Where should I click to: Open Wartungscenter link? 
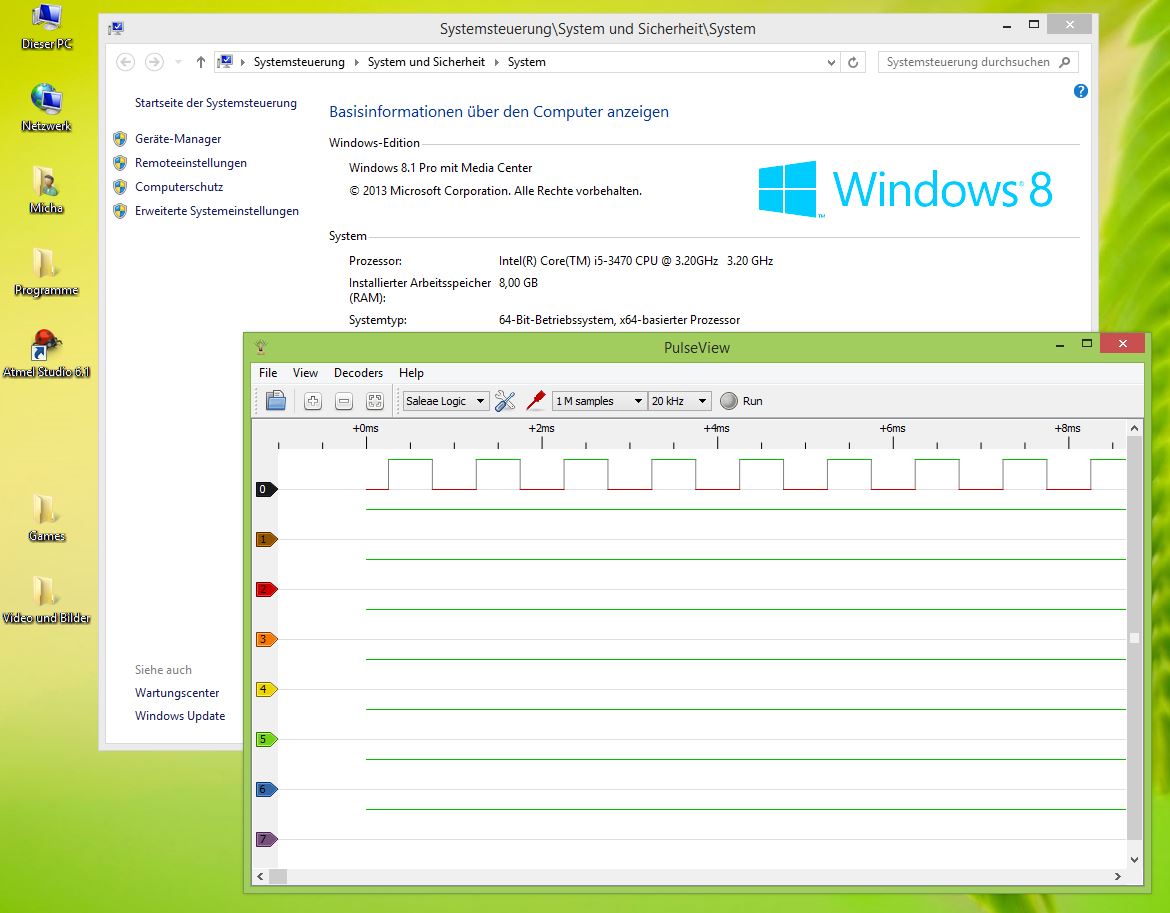pos(177,693)
